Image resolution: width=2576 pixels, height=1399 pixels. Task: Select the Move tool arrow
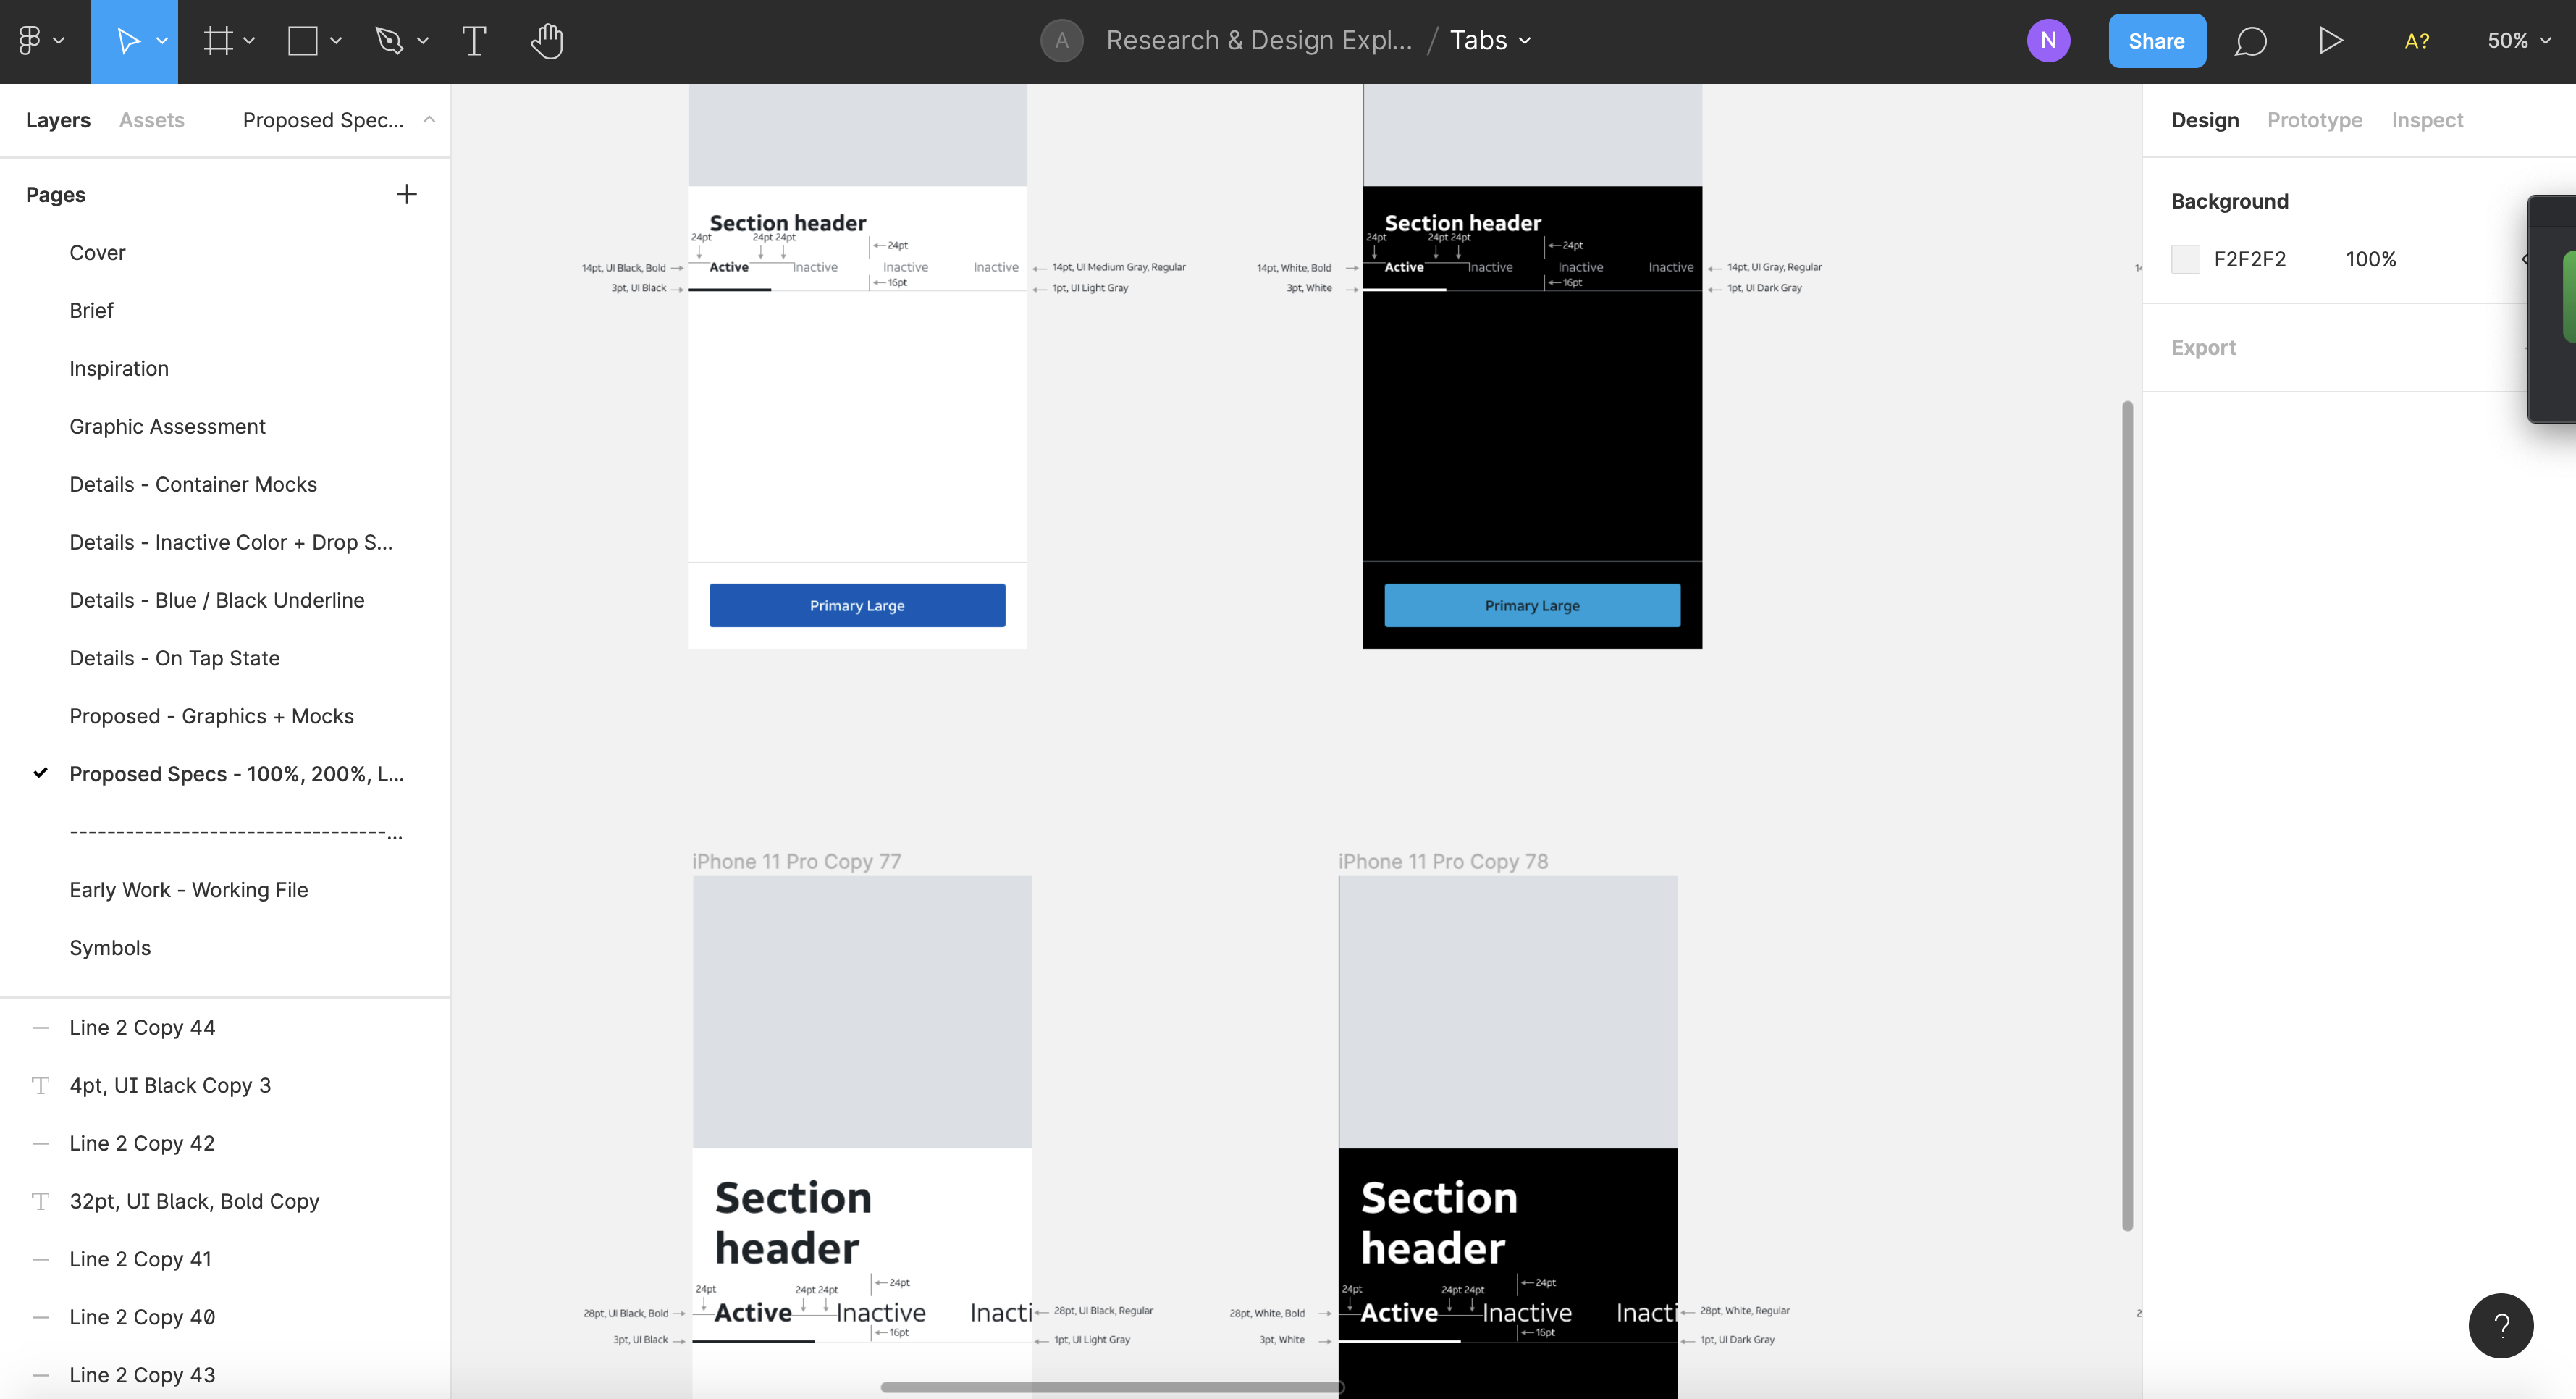tap(127, 40)
